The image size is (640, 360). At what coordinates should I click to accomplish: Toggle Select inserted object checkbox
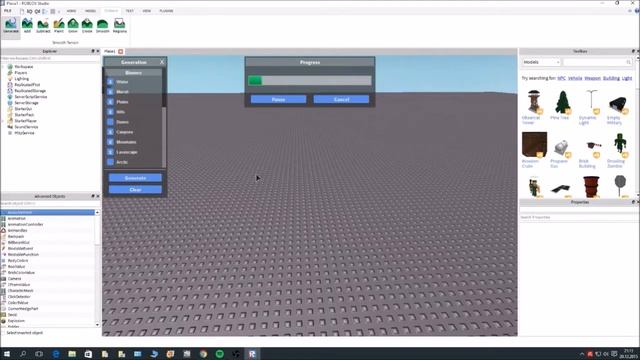tap(4, 333)
